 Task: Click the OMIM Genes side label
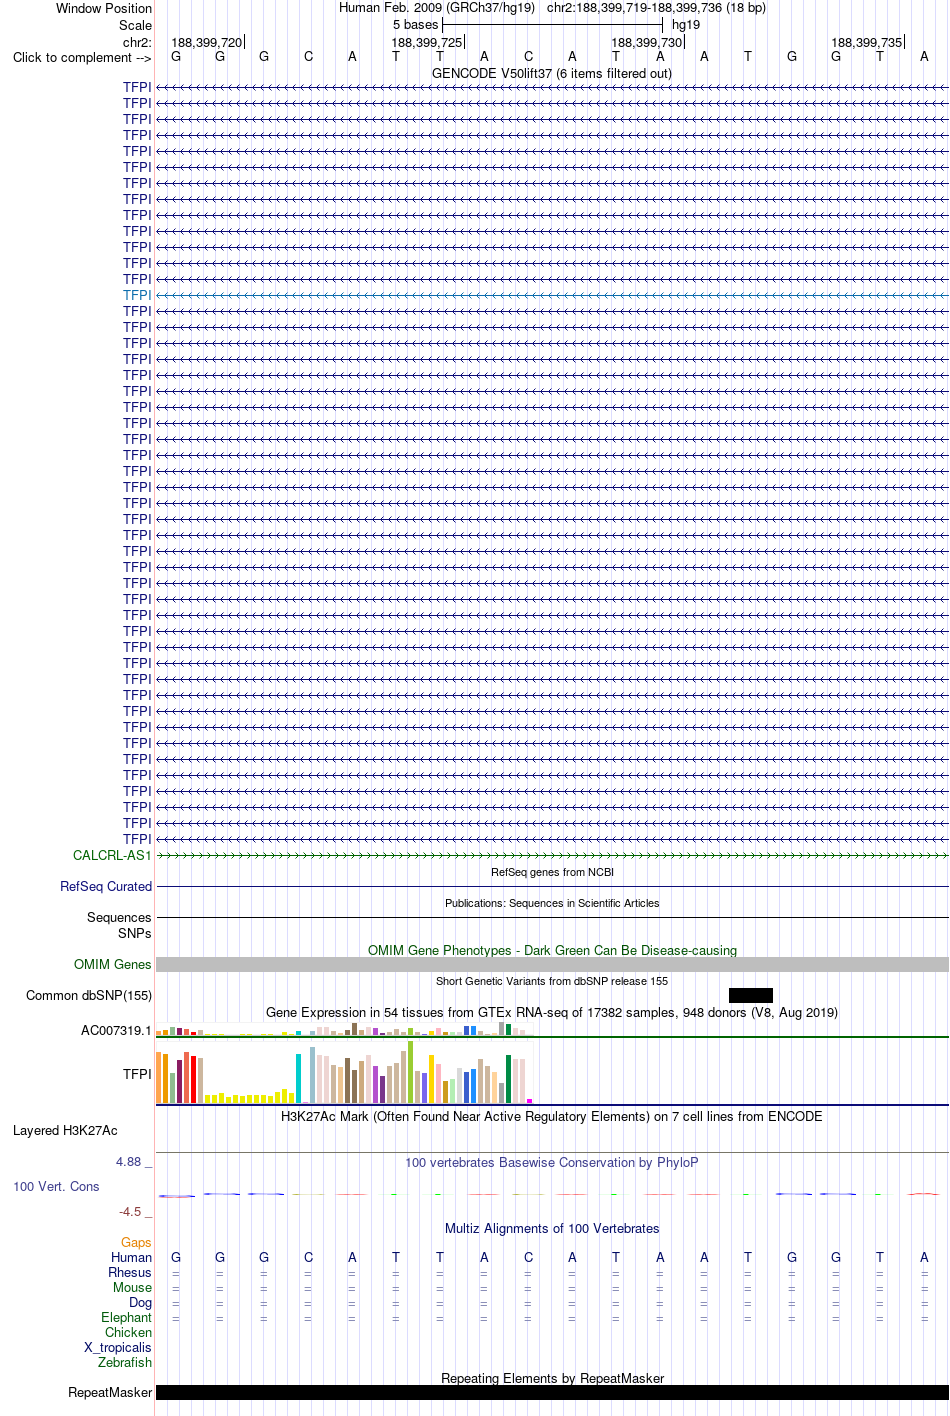(x=113, y=964)
